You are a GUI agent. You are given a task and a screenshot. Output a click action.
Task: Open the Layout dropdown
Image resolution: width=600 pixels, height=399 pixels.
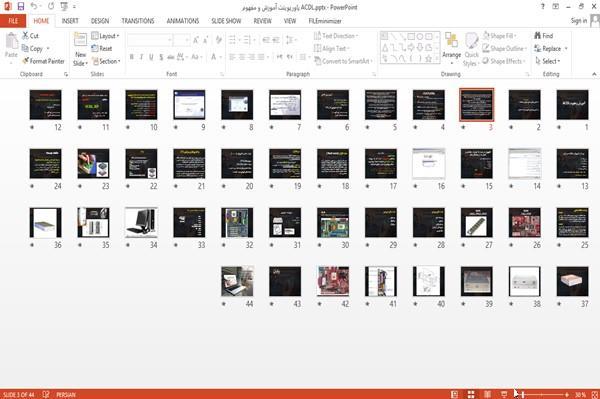click(105, 36)
